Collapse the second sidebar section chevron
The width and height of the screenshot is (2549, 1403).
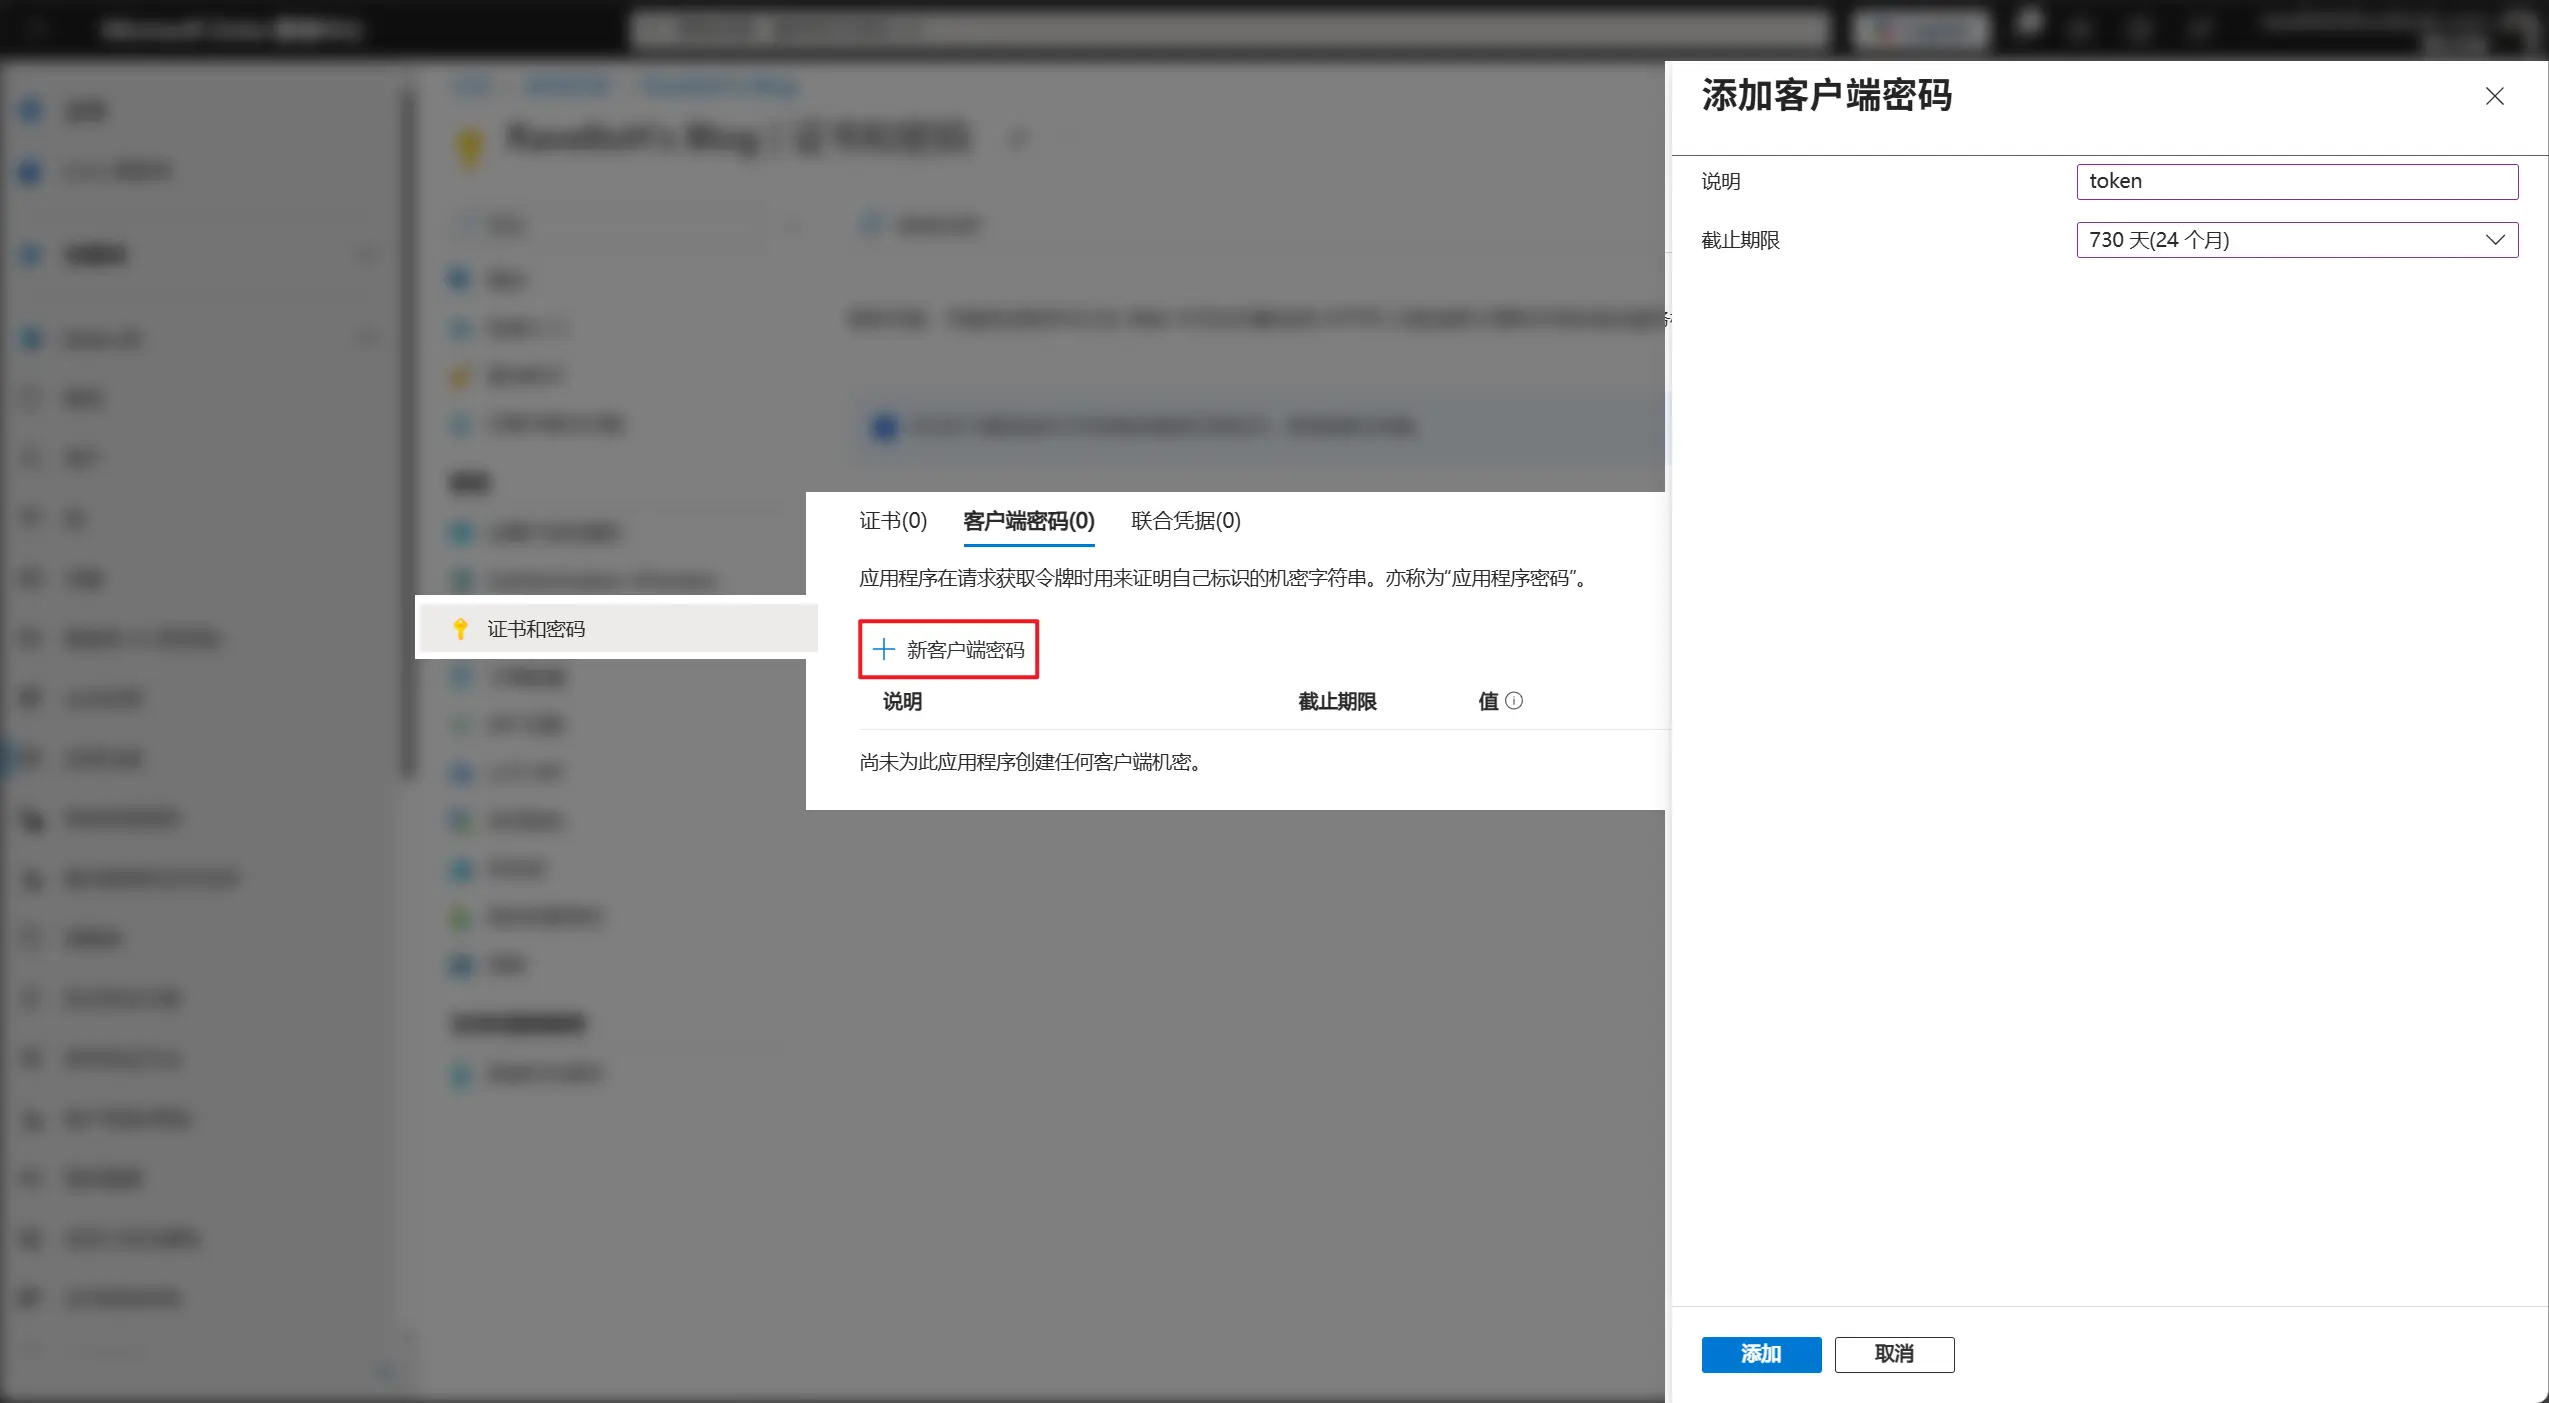[366, 338]
